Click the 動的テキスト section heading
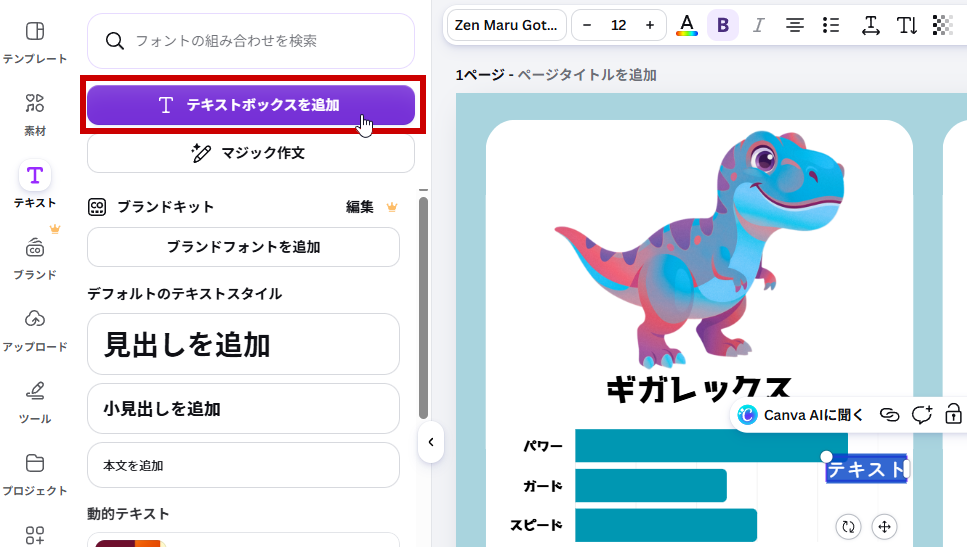This screenshot has height=547, width=967. pyautogui.click(x=128, y=514)
